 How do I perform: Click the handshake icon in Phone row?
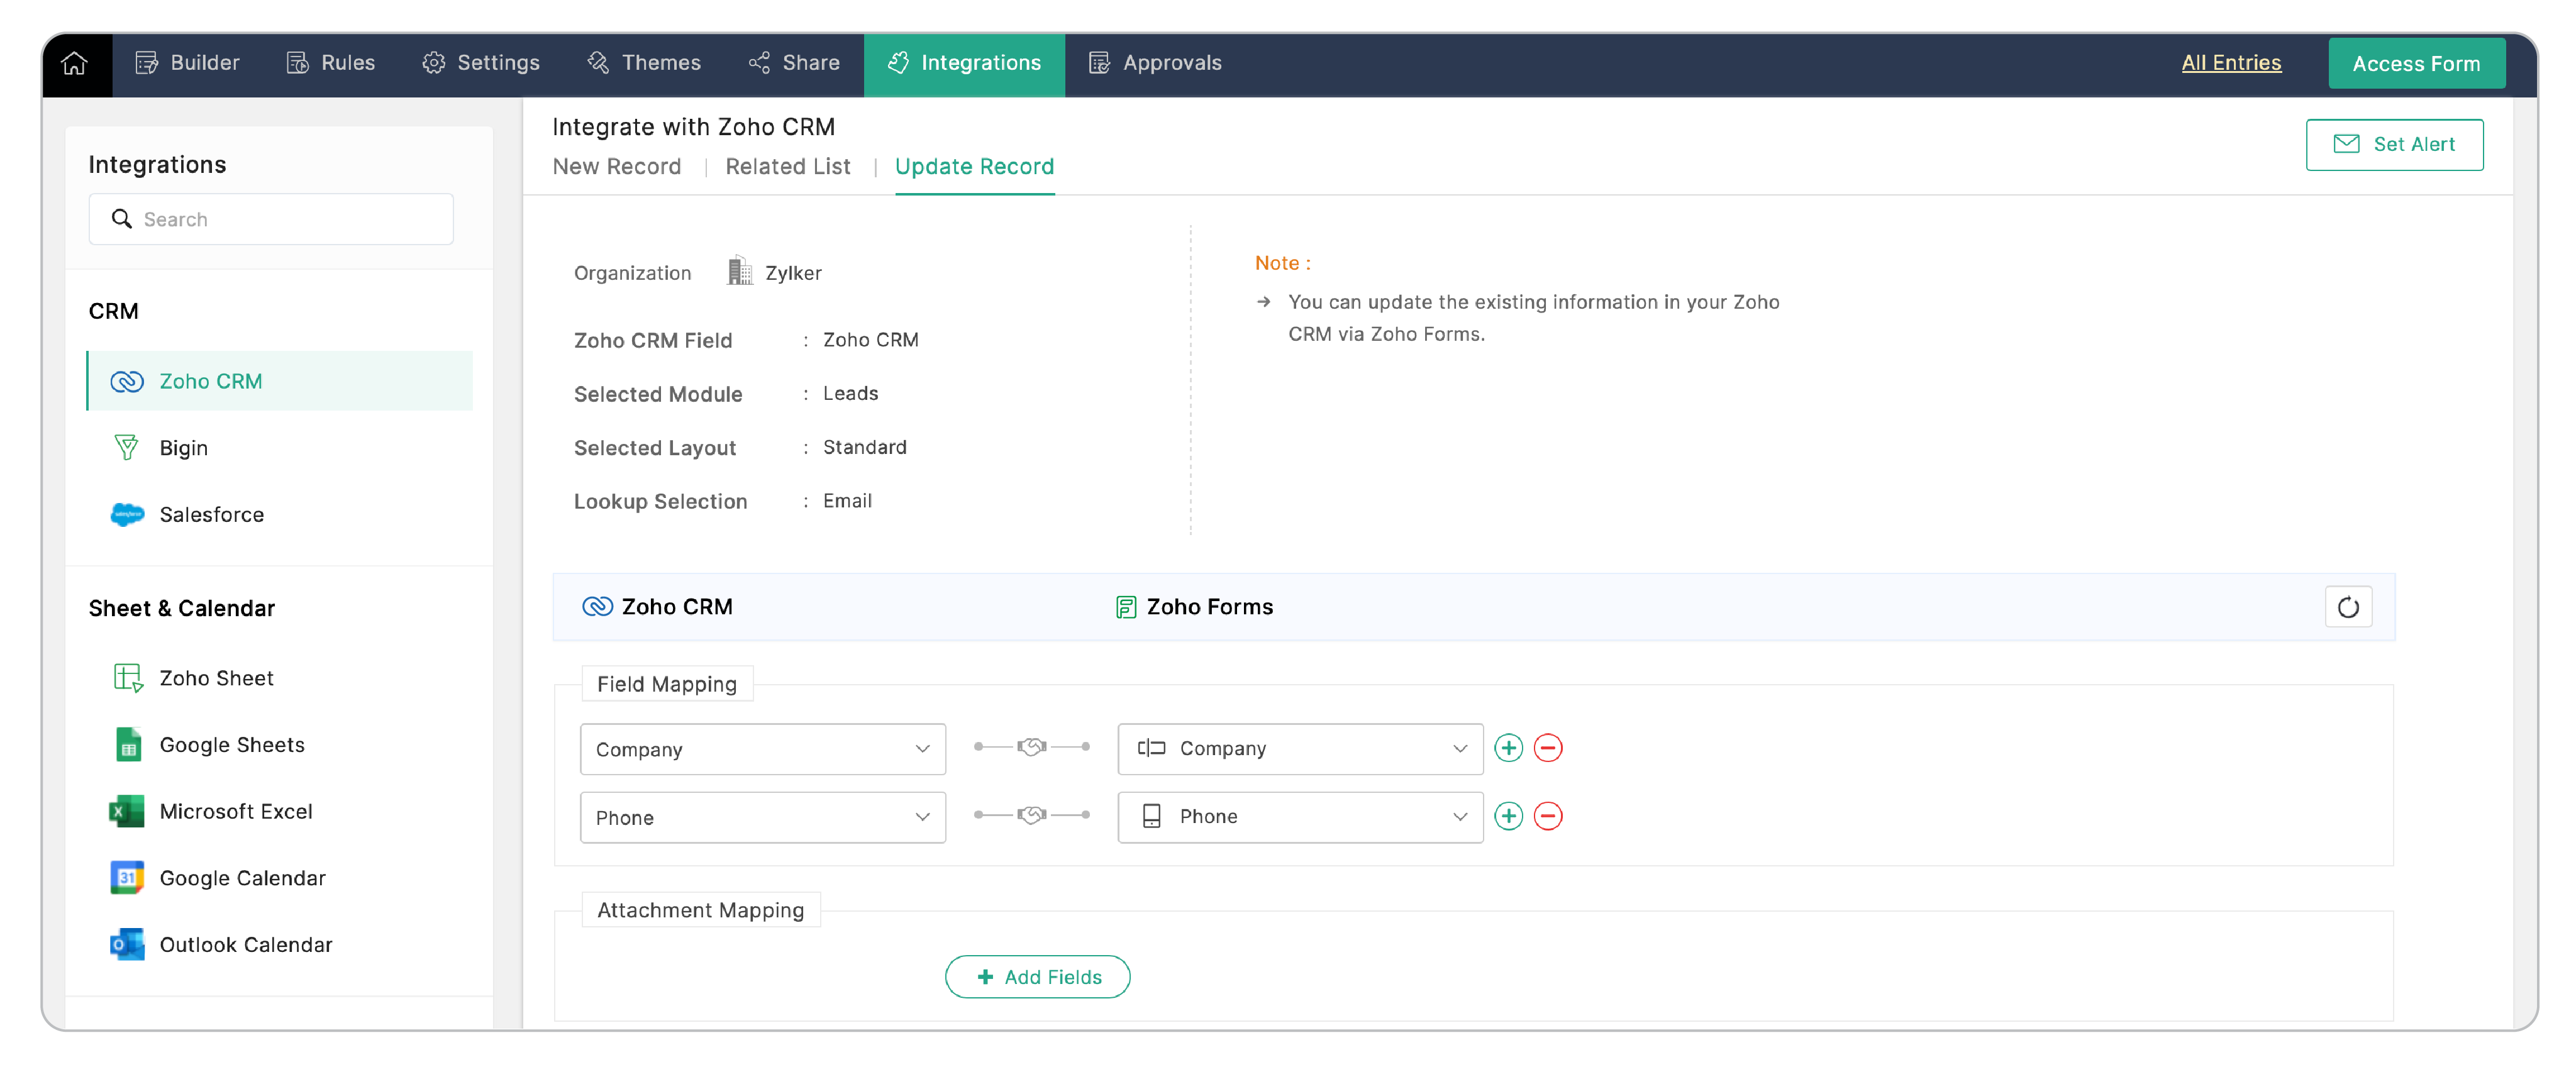(x=1031, y=815)
